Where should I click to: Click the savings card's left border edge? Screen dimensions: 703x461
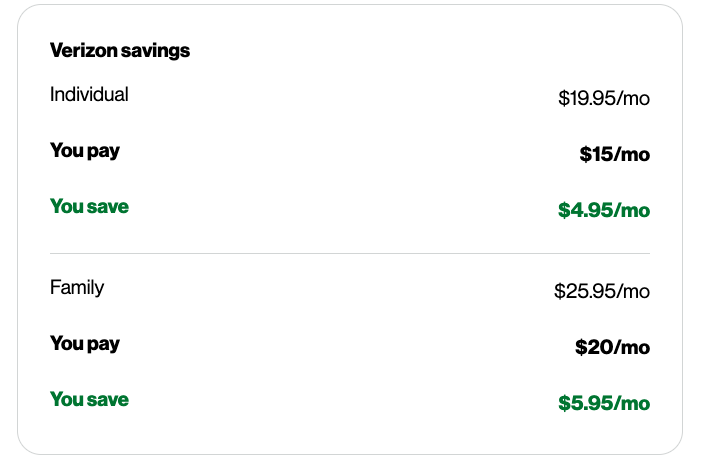click(18, 230)
